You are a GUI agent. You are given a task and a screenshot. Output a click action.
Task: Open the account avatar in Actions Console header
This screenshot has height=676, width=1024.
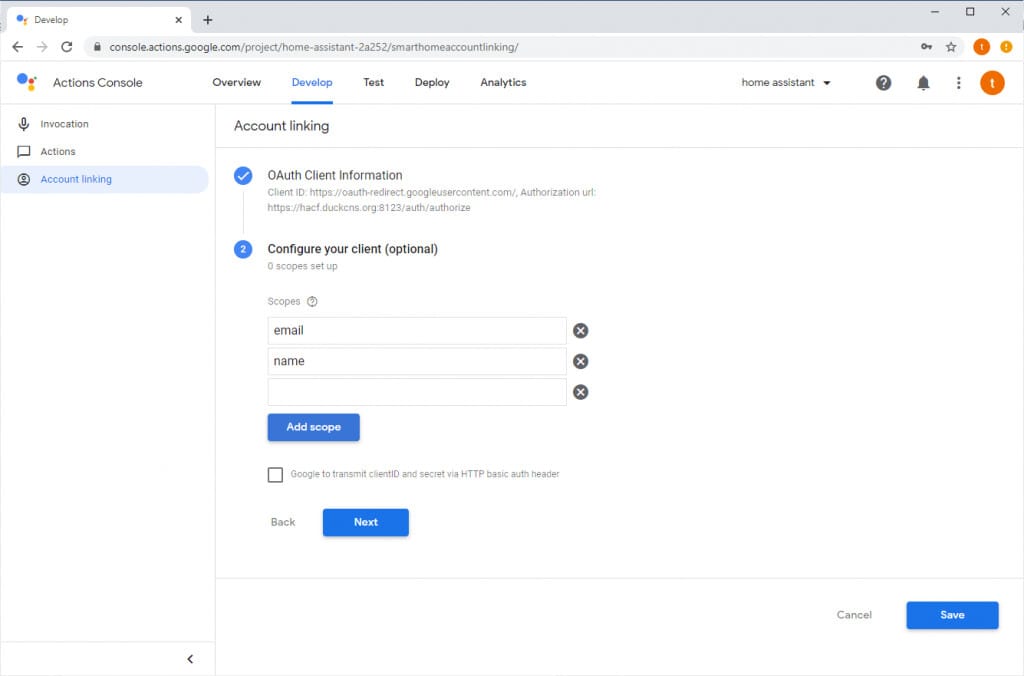(x=992, y=83)
